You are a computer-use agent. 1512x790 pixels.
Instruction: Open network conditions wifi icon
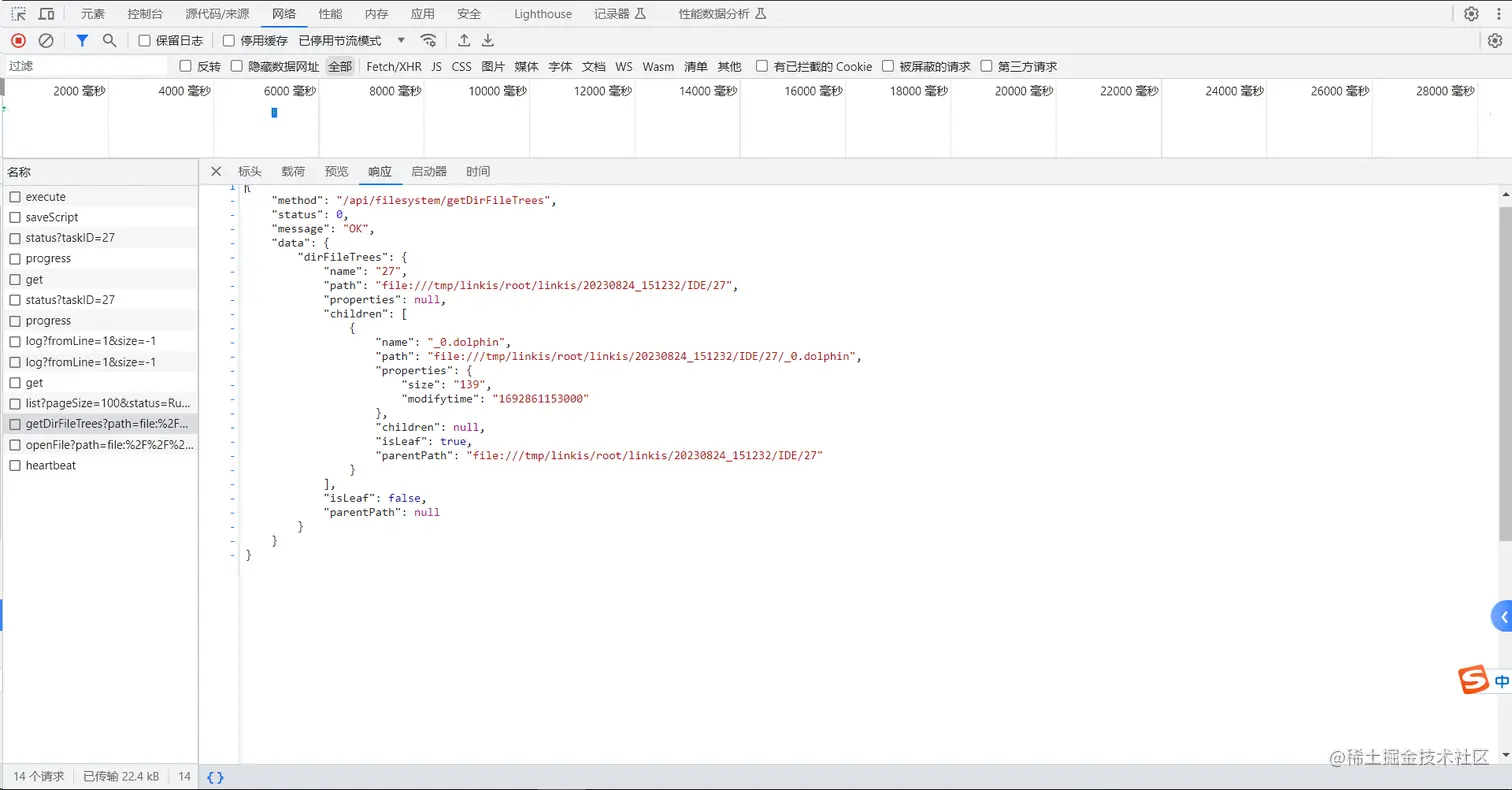[428, 40]
